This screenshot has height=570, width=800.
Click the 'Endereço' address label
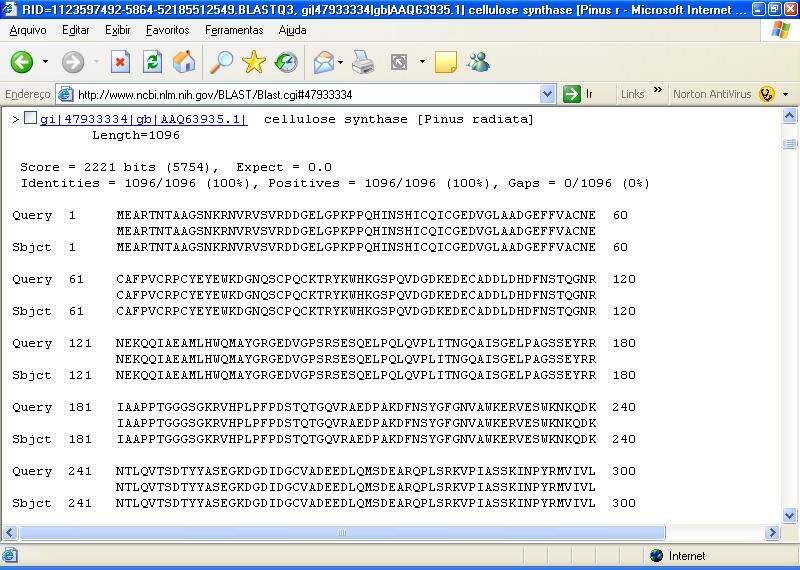[x=28, y=94]
